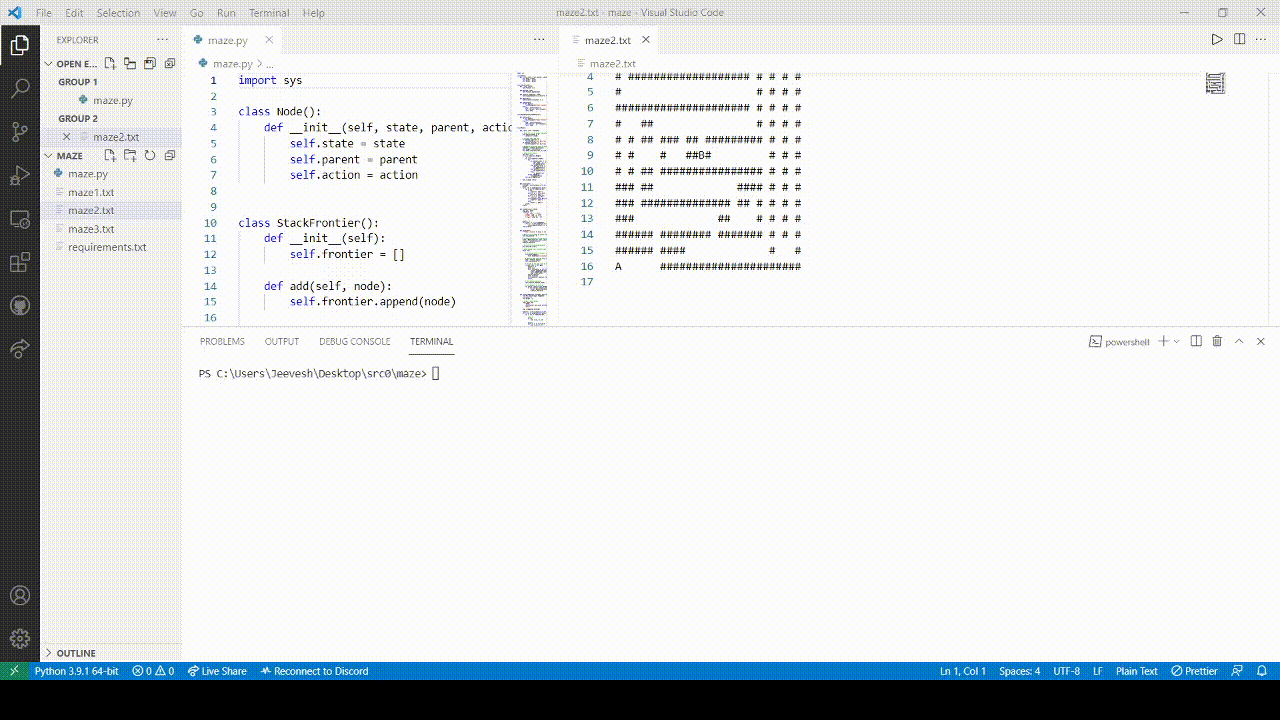Open the Selection menu
Image resolution: width=1280 pixels, height=720 pixels.
pyautogui.click(x=118, y=13)
